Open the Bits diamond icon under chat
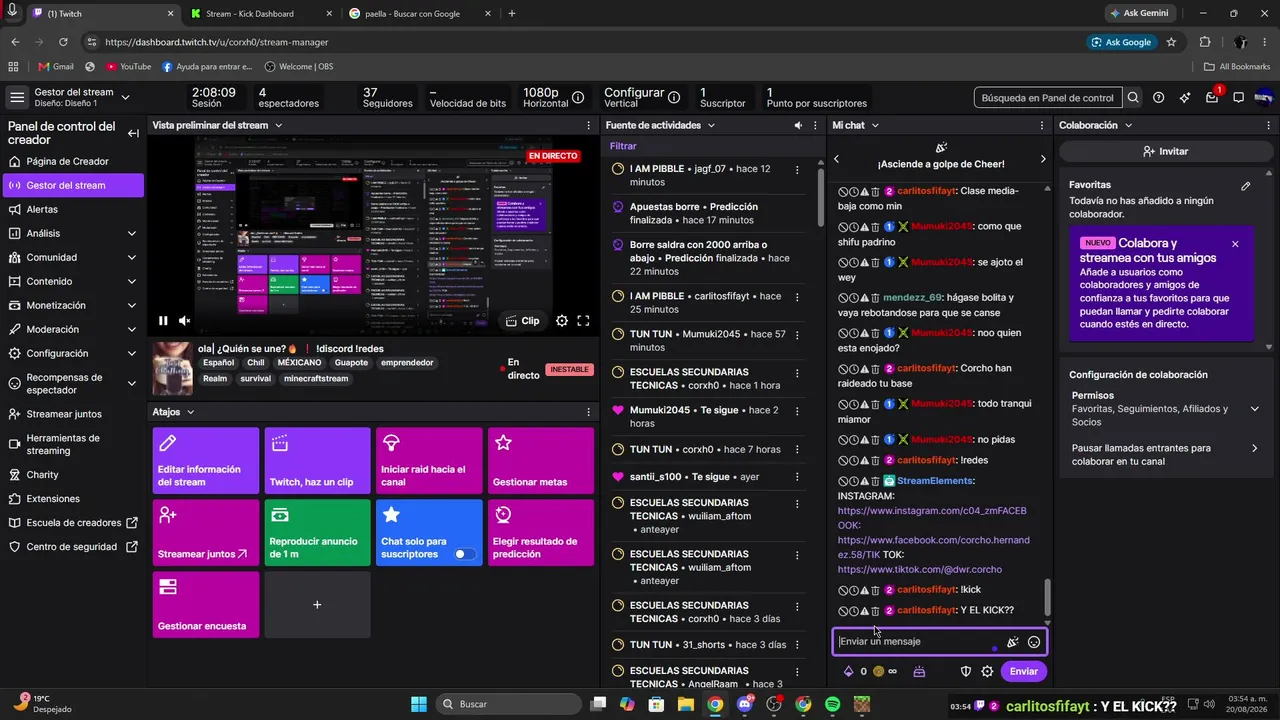This screenshot has height=720, width=1280. click(849, 671)
